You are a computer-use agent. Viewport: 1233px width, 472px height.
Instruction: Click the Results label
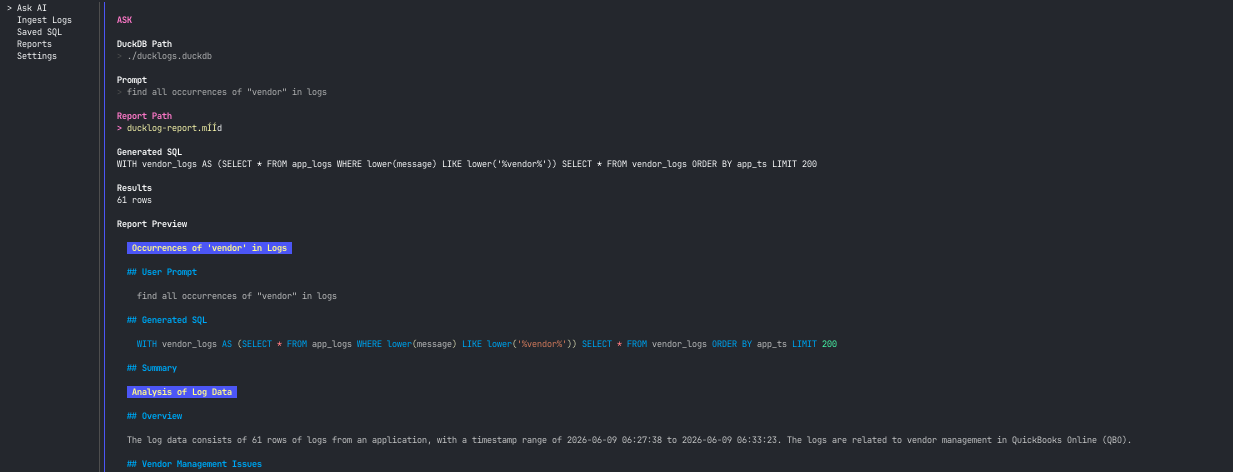tap(134, 188)
